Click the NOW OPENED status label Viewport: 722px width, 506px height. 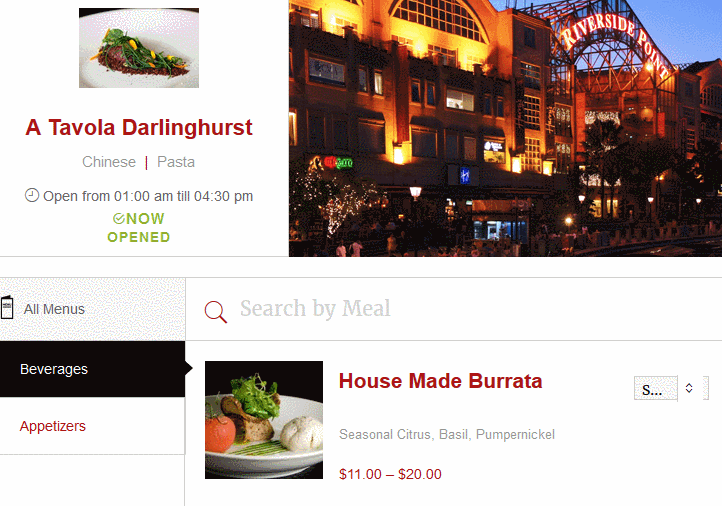pyautogui.click(x=139, y=228)
